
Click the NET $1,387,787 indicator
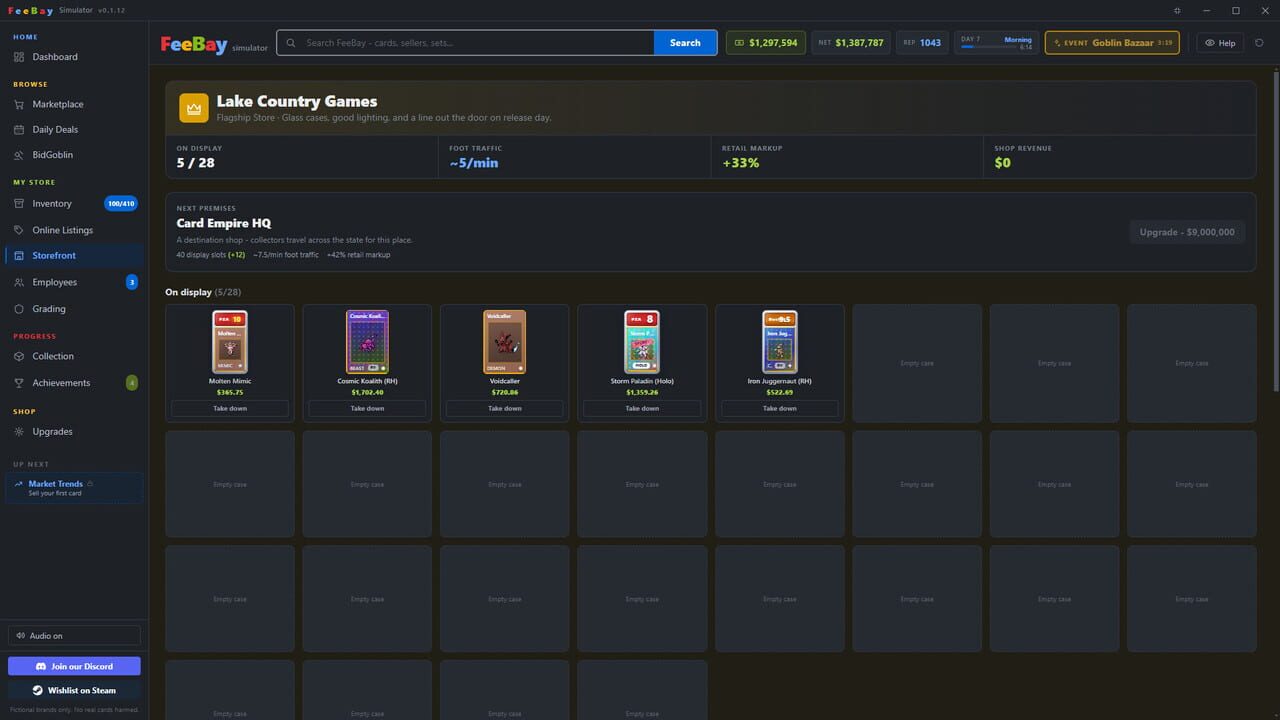click(850, 43)
